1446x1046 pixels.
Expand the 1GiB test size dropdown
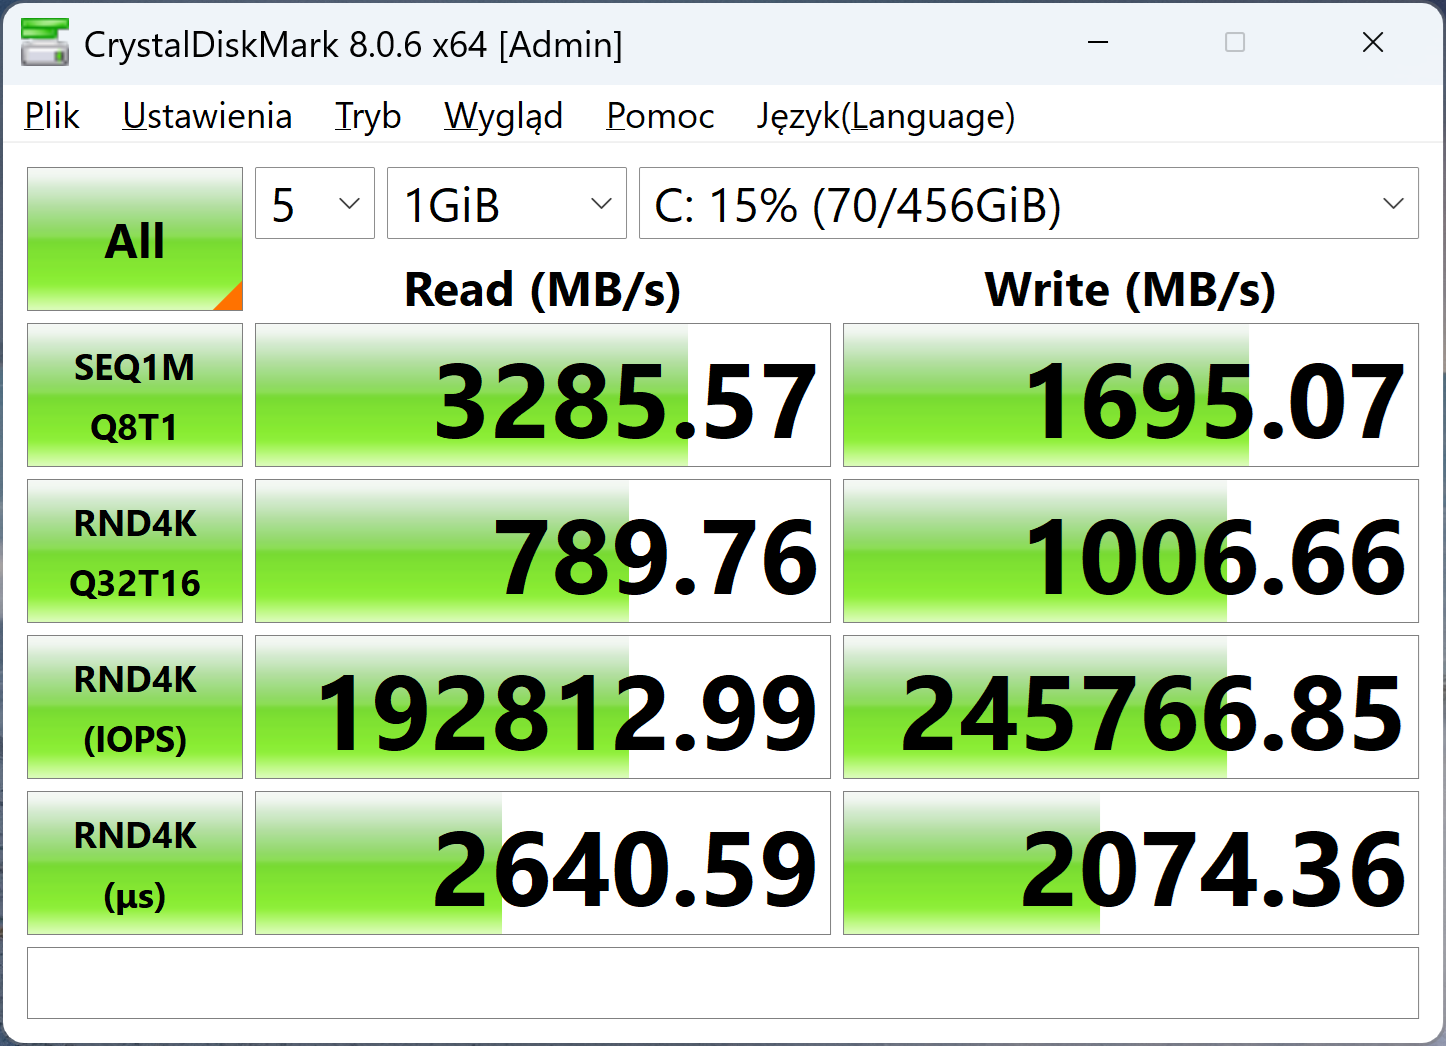506,204
